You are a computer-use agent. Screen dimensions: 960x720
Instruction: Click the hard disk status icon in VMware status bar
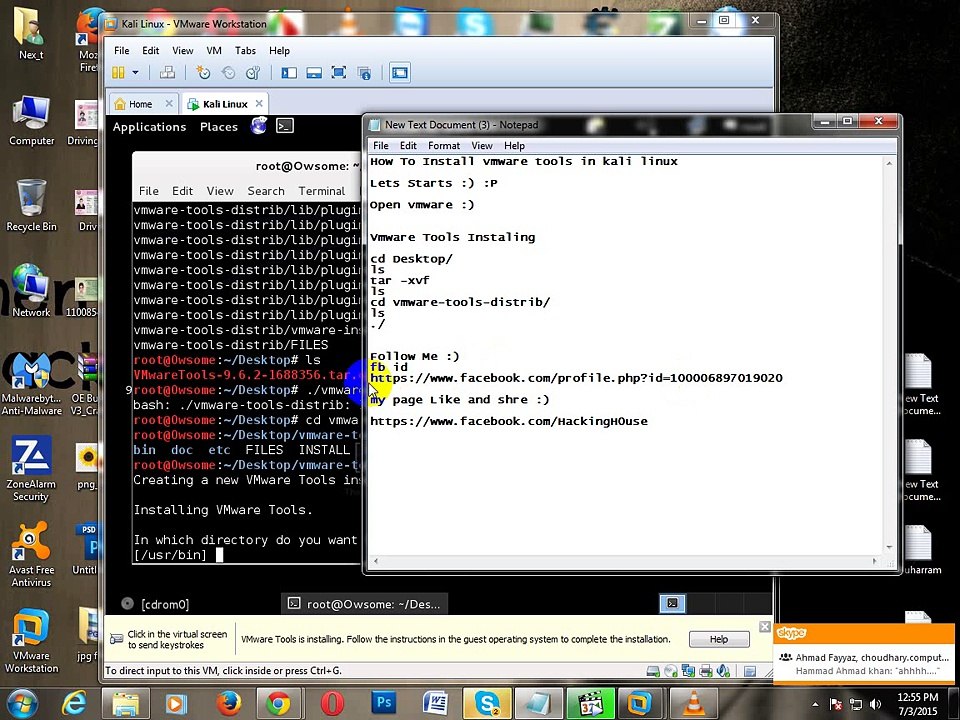[653, 671]
